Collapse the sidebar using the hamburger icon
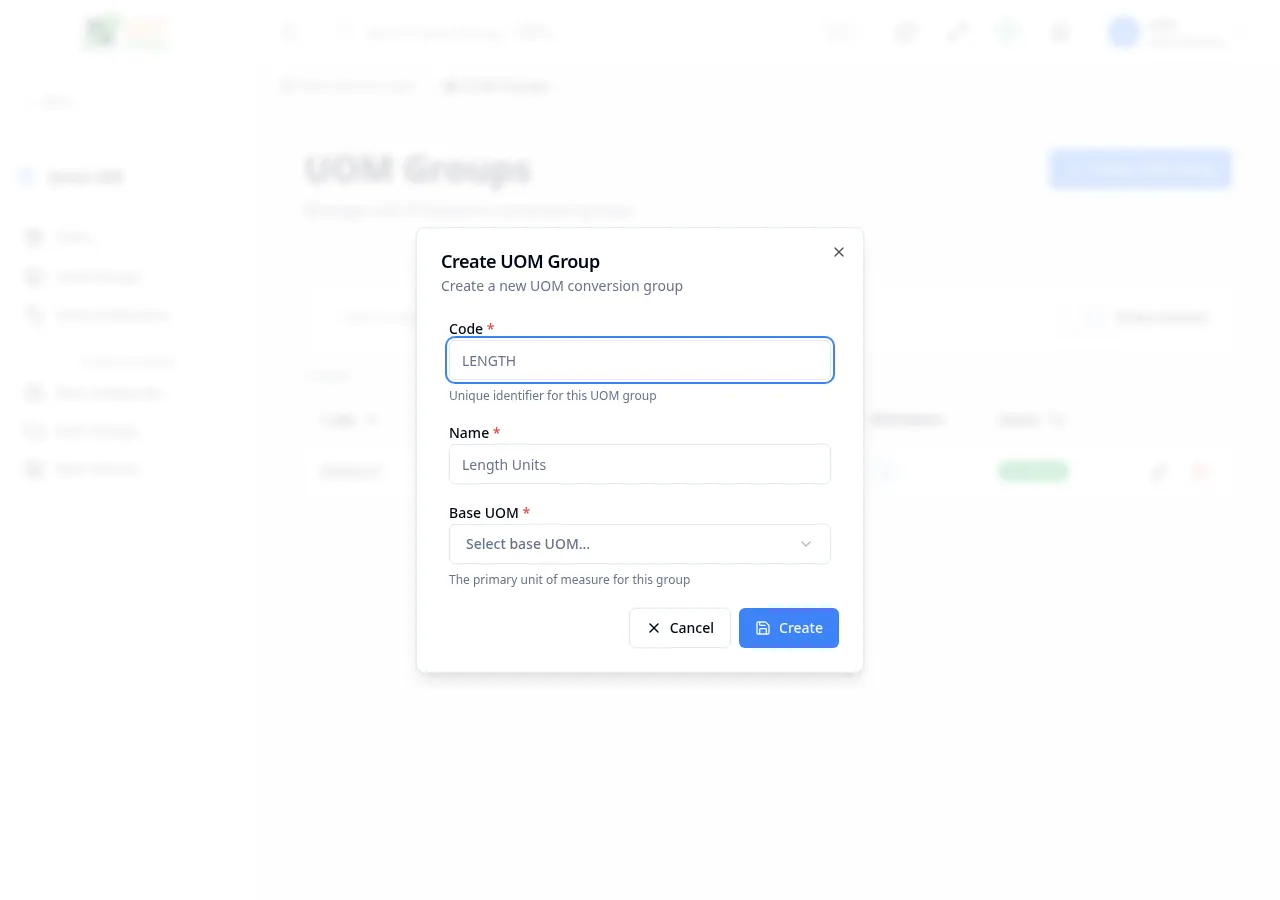This screenshot has width=1280, height=900. tap(290, 32)
